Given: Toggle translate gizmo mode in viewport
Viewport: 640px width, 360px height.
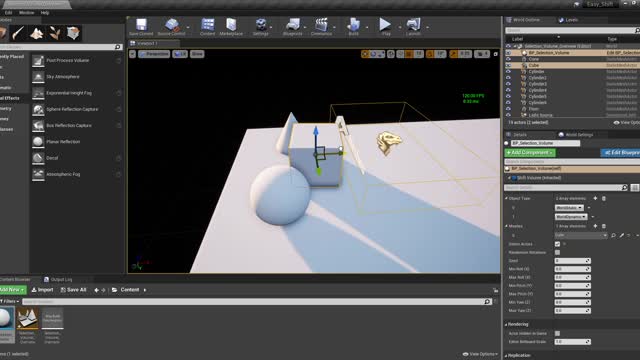Looking at the screenshot, I should point(365,54).
